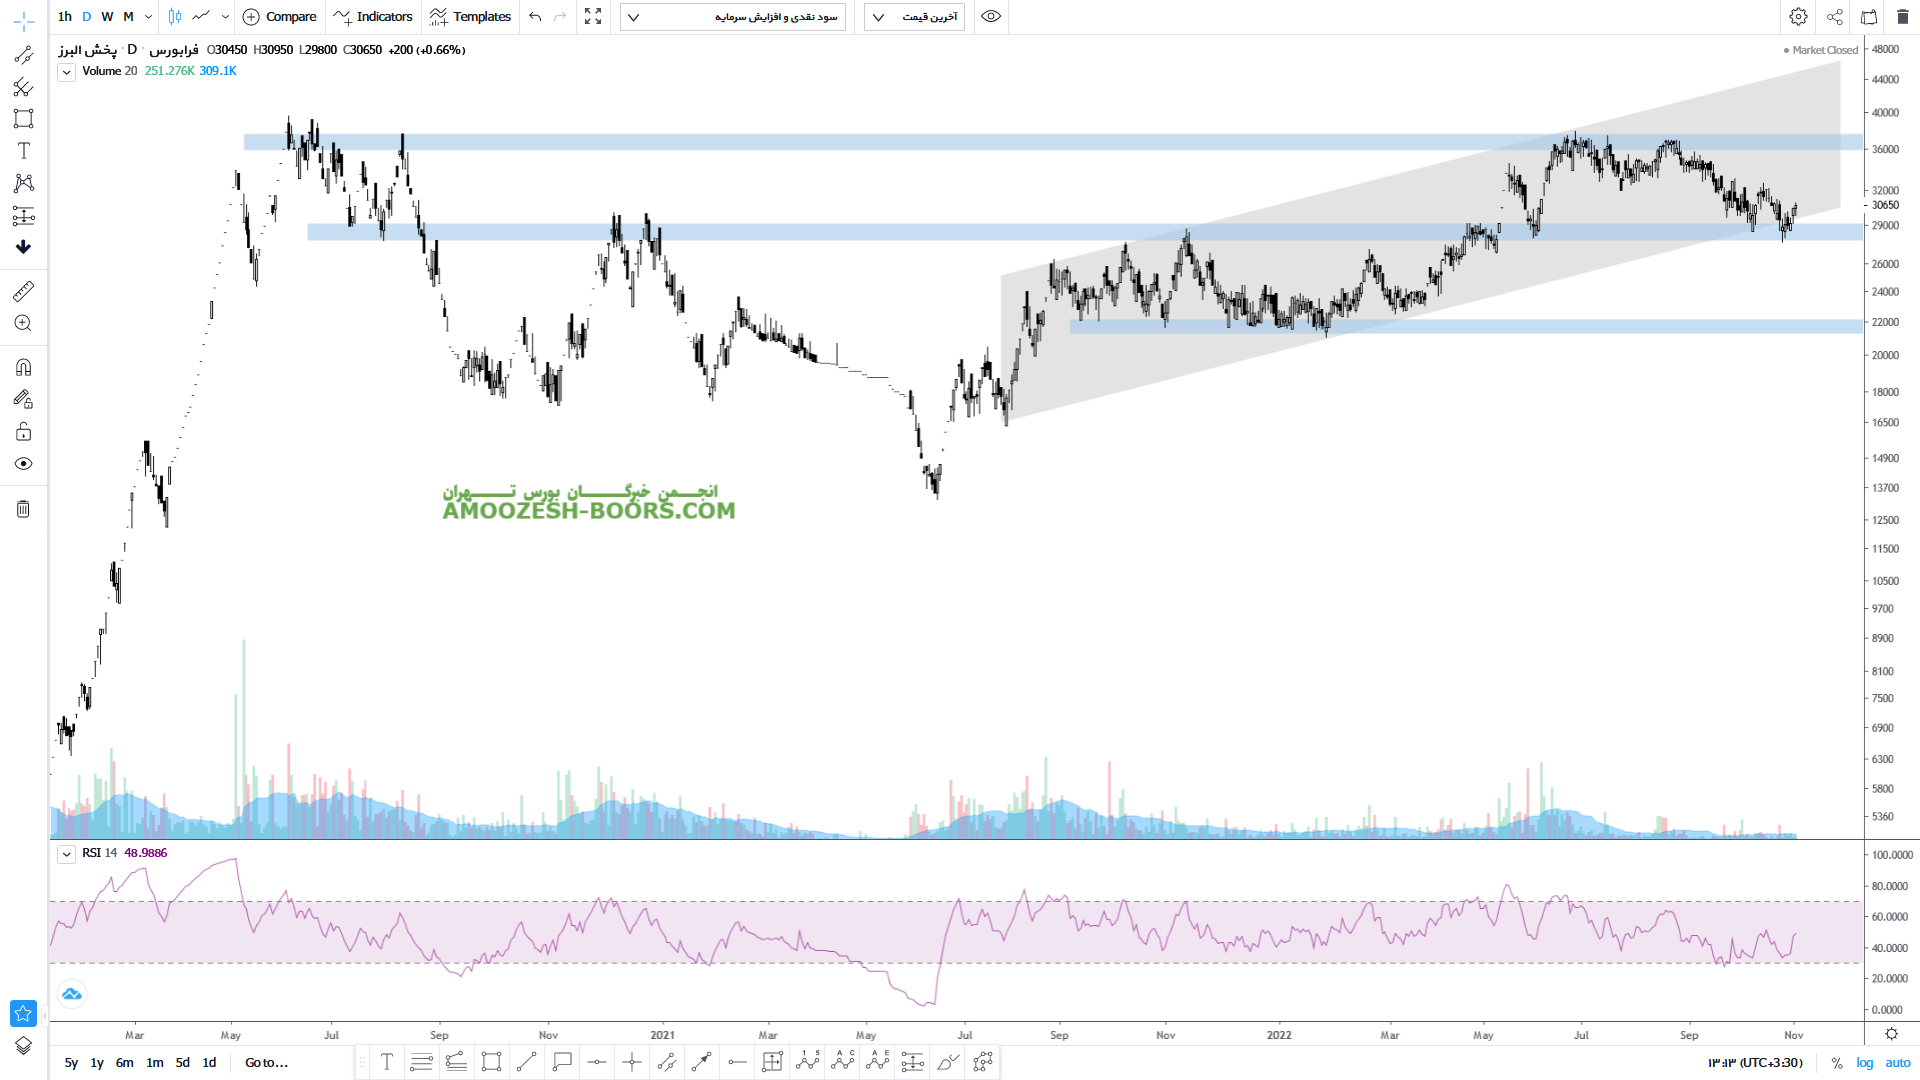
Task: Undo last action with arrow icon
Action: pos(535,17)
